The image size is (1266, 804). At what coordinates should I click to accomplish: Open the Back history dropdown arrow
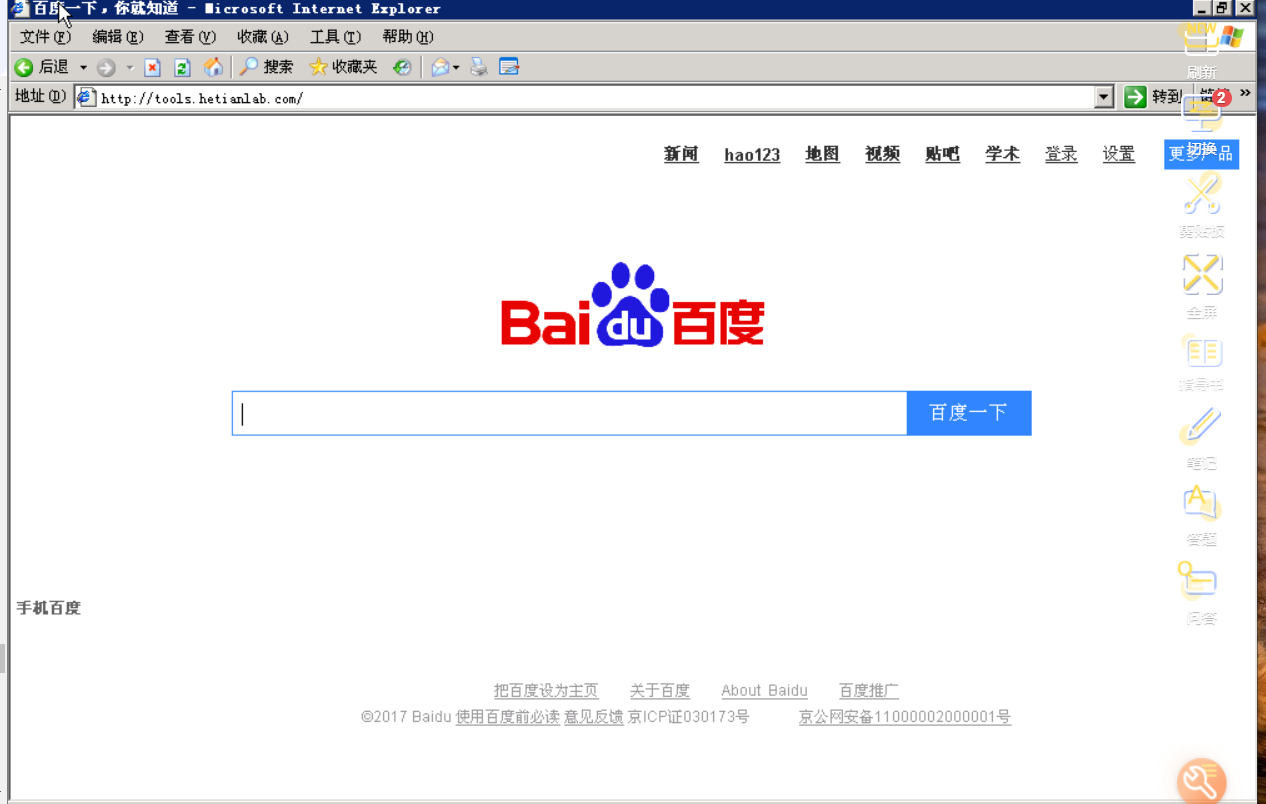(x=83, y=68)
